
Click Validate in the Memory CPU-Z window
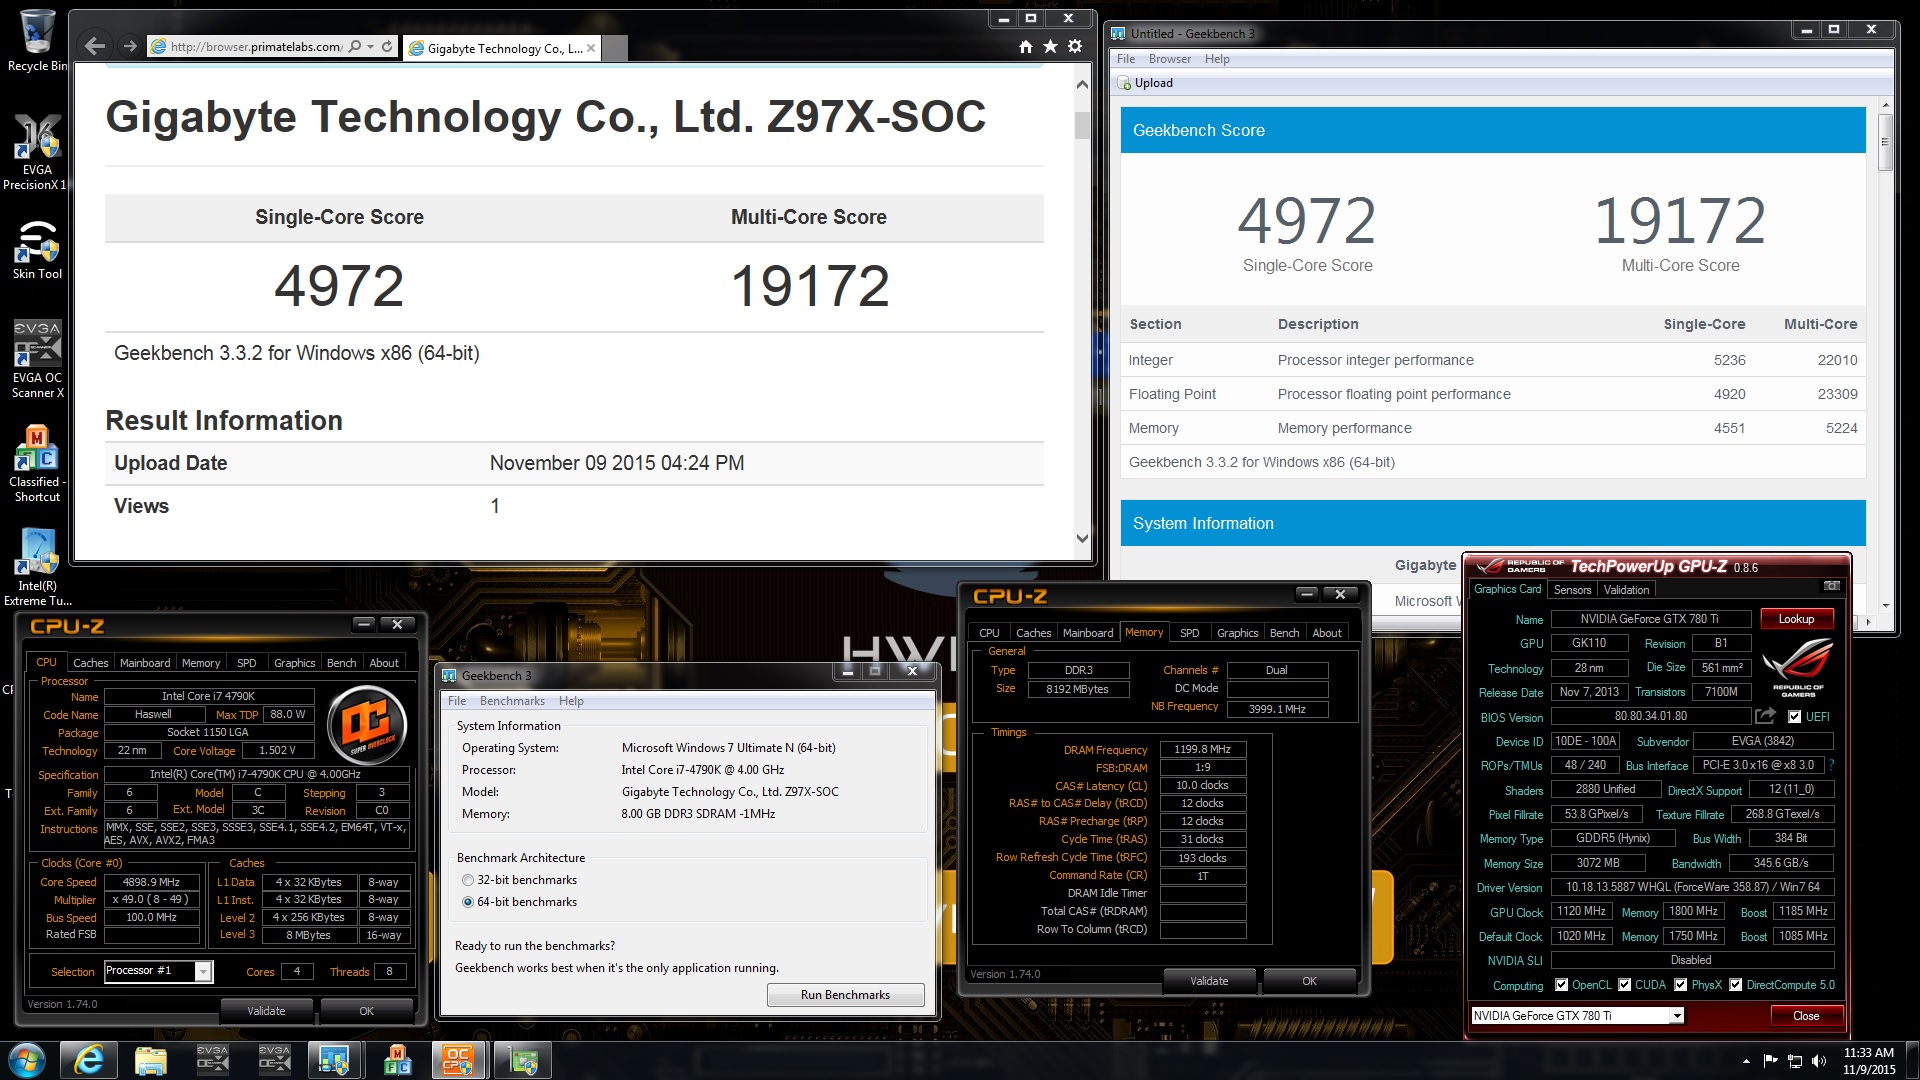pyautogui.click(x=1209, y=981)
